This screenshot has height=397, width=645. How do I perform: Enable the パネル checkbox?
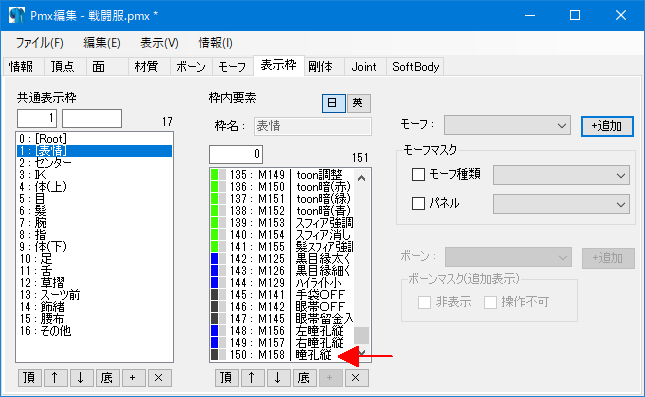[x=418, y=203]
